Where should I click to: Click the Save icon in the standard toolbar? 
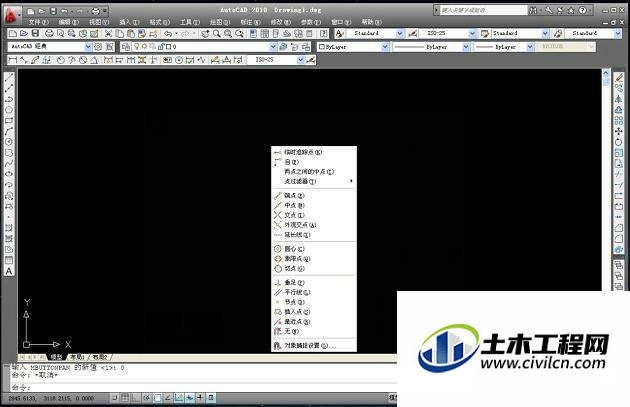coord(35,34)
